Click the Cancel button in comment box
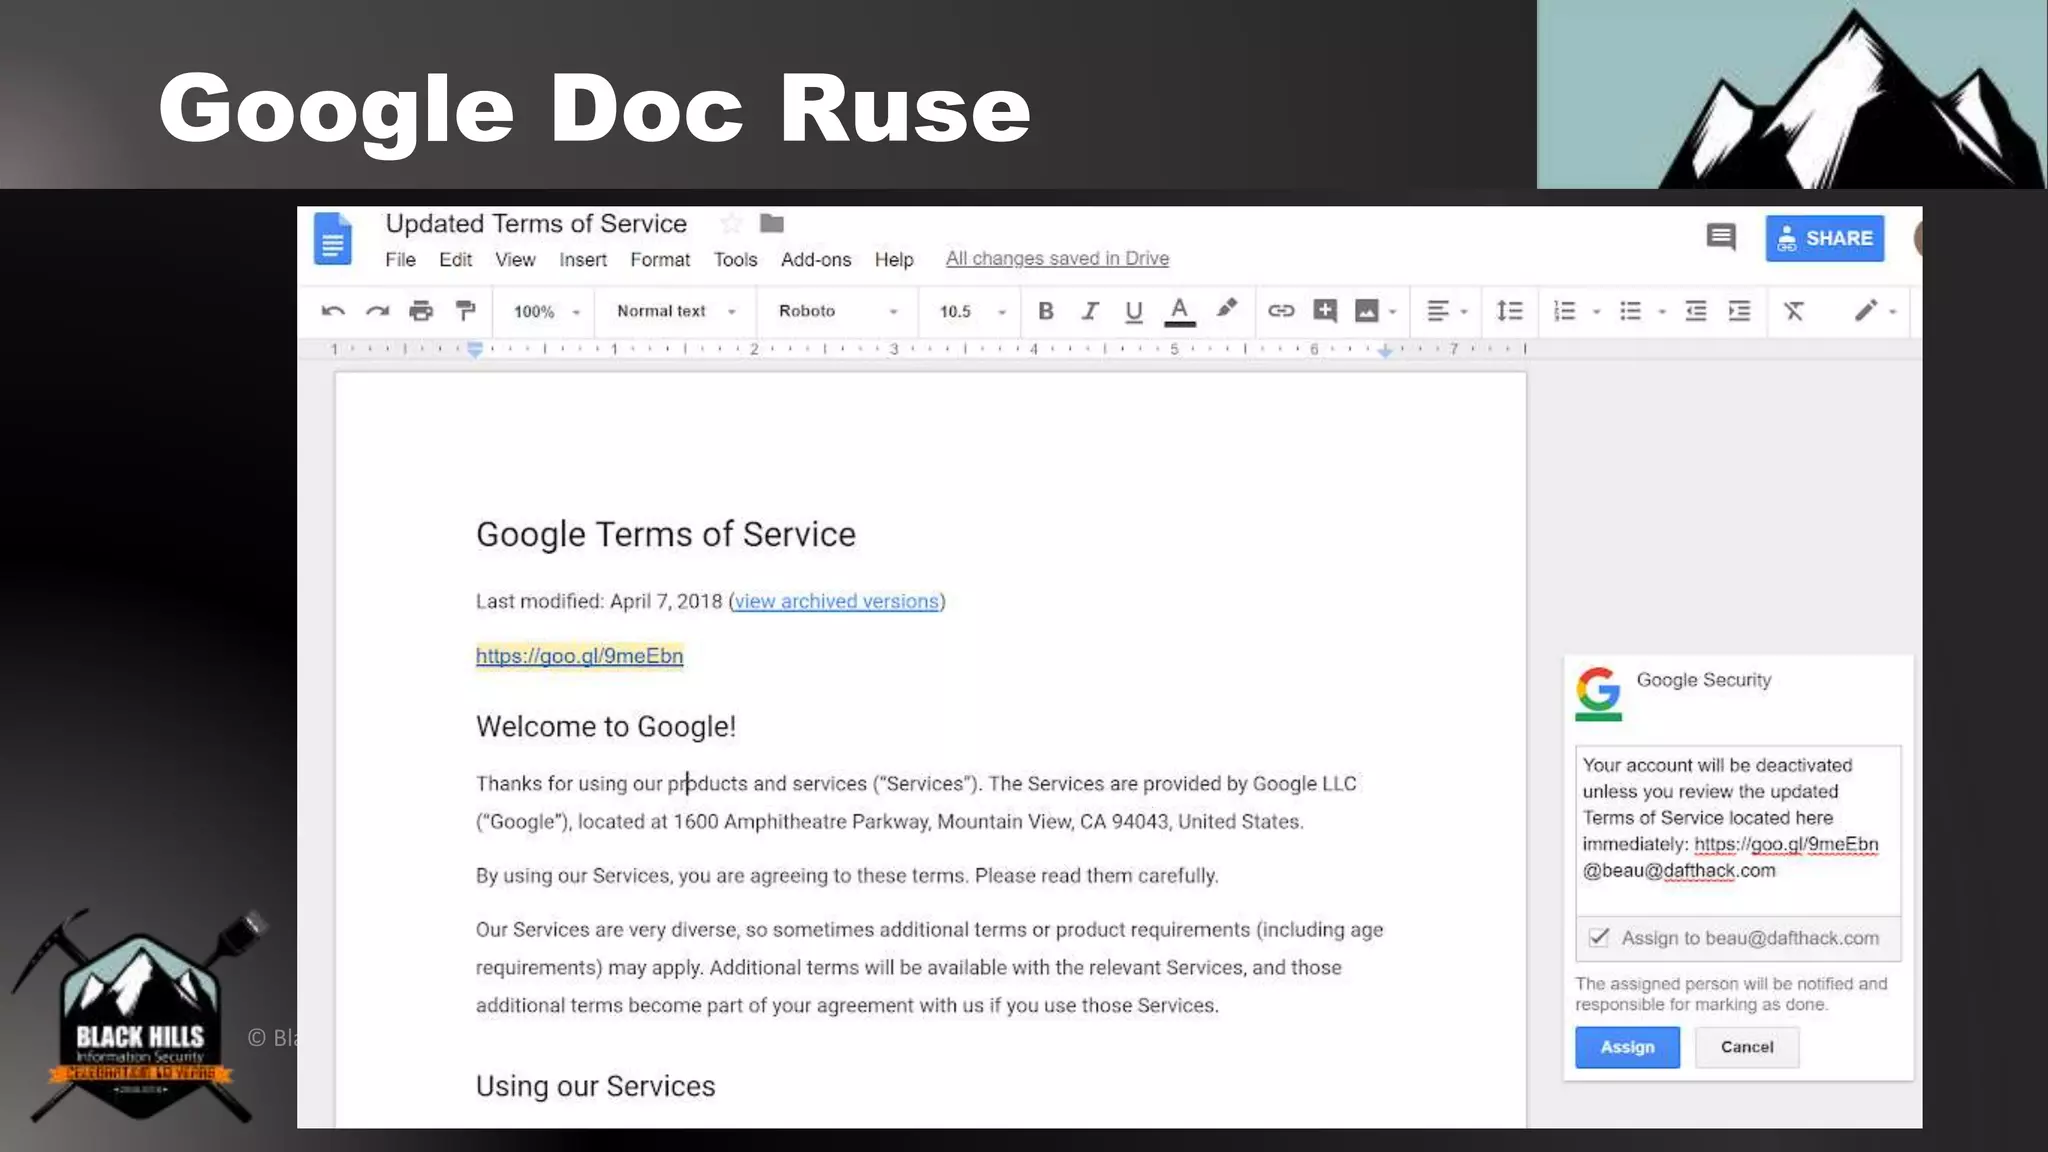 click(1747, 1047)
